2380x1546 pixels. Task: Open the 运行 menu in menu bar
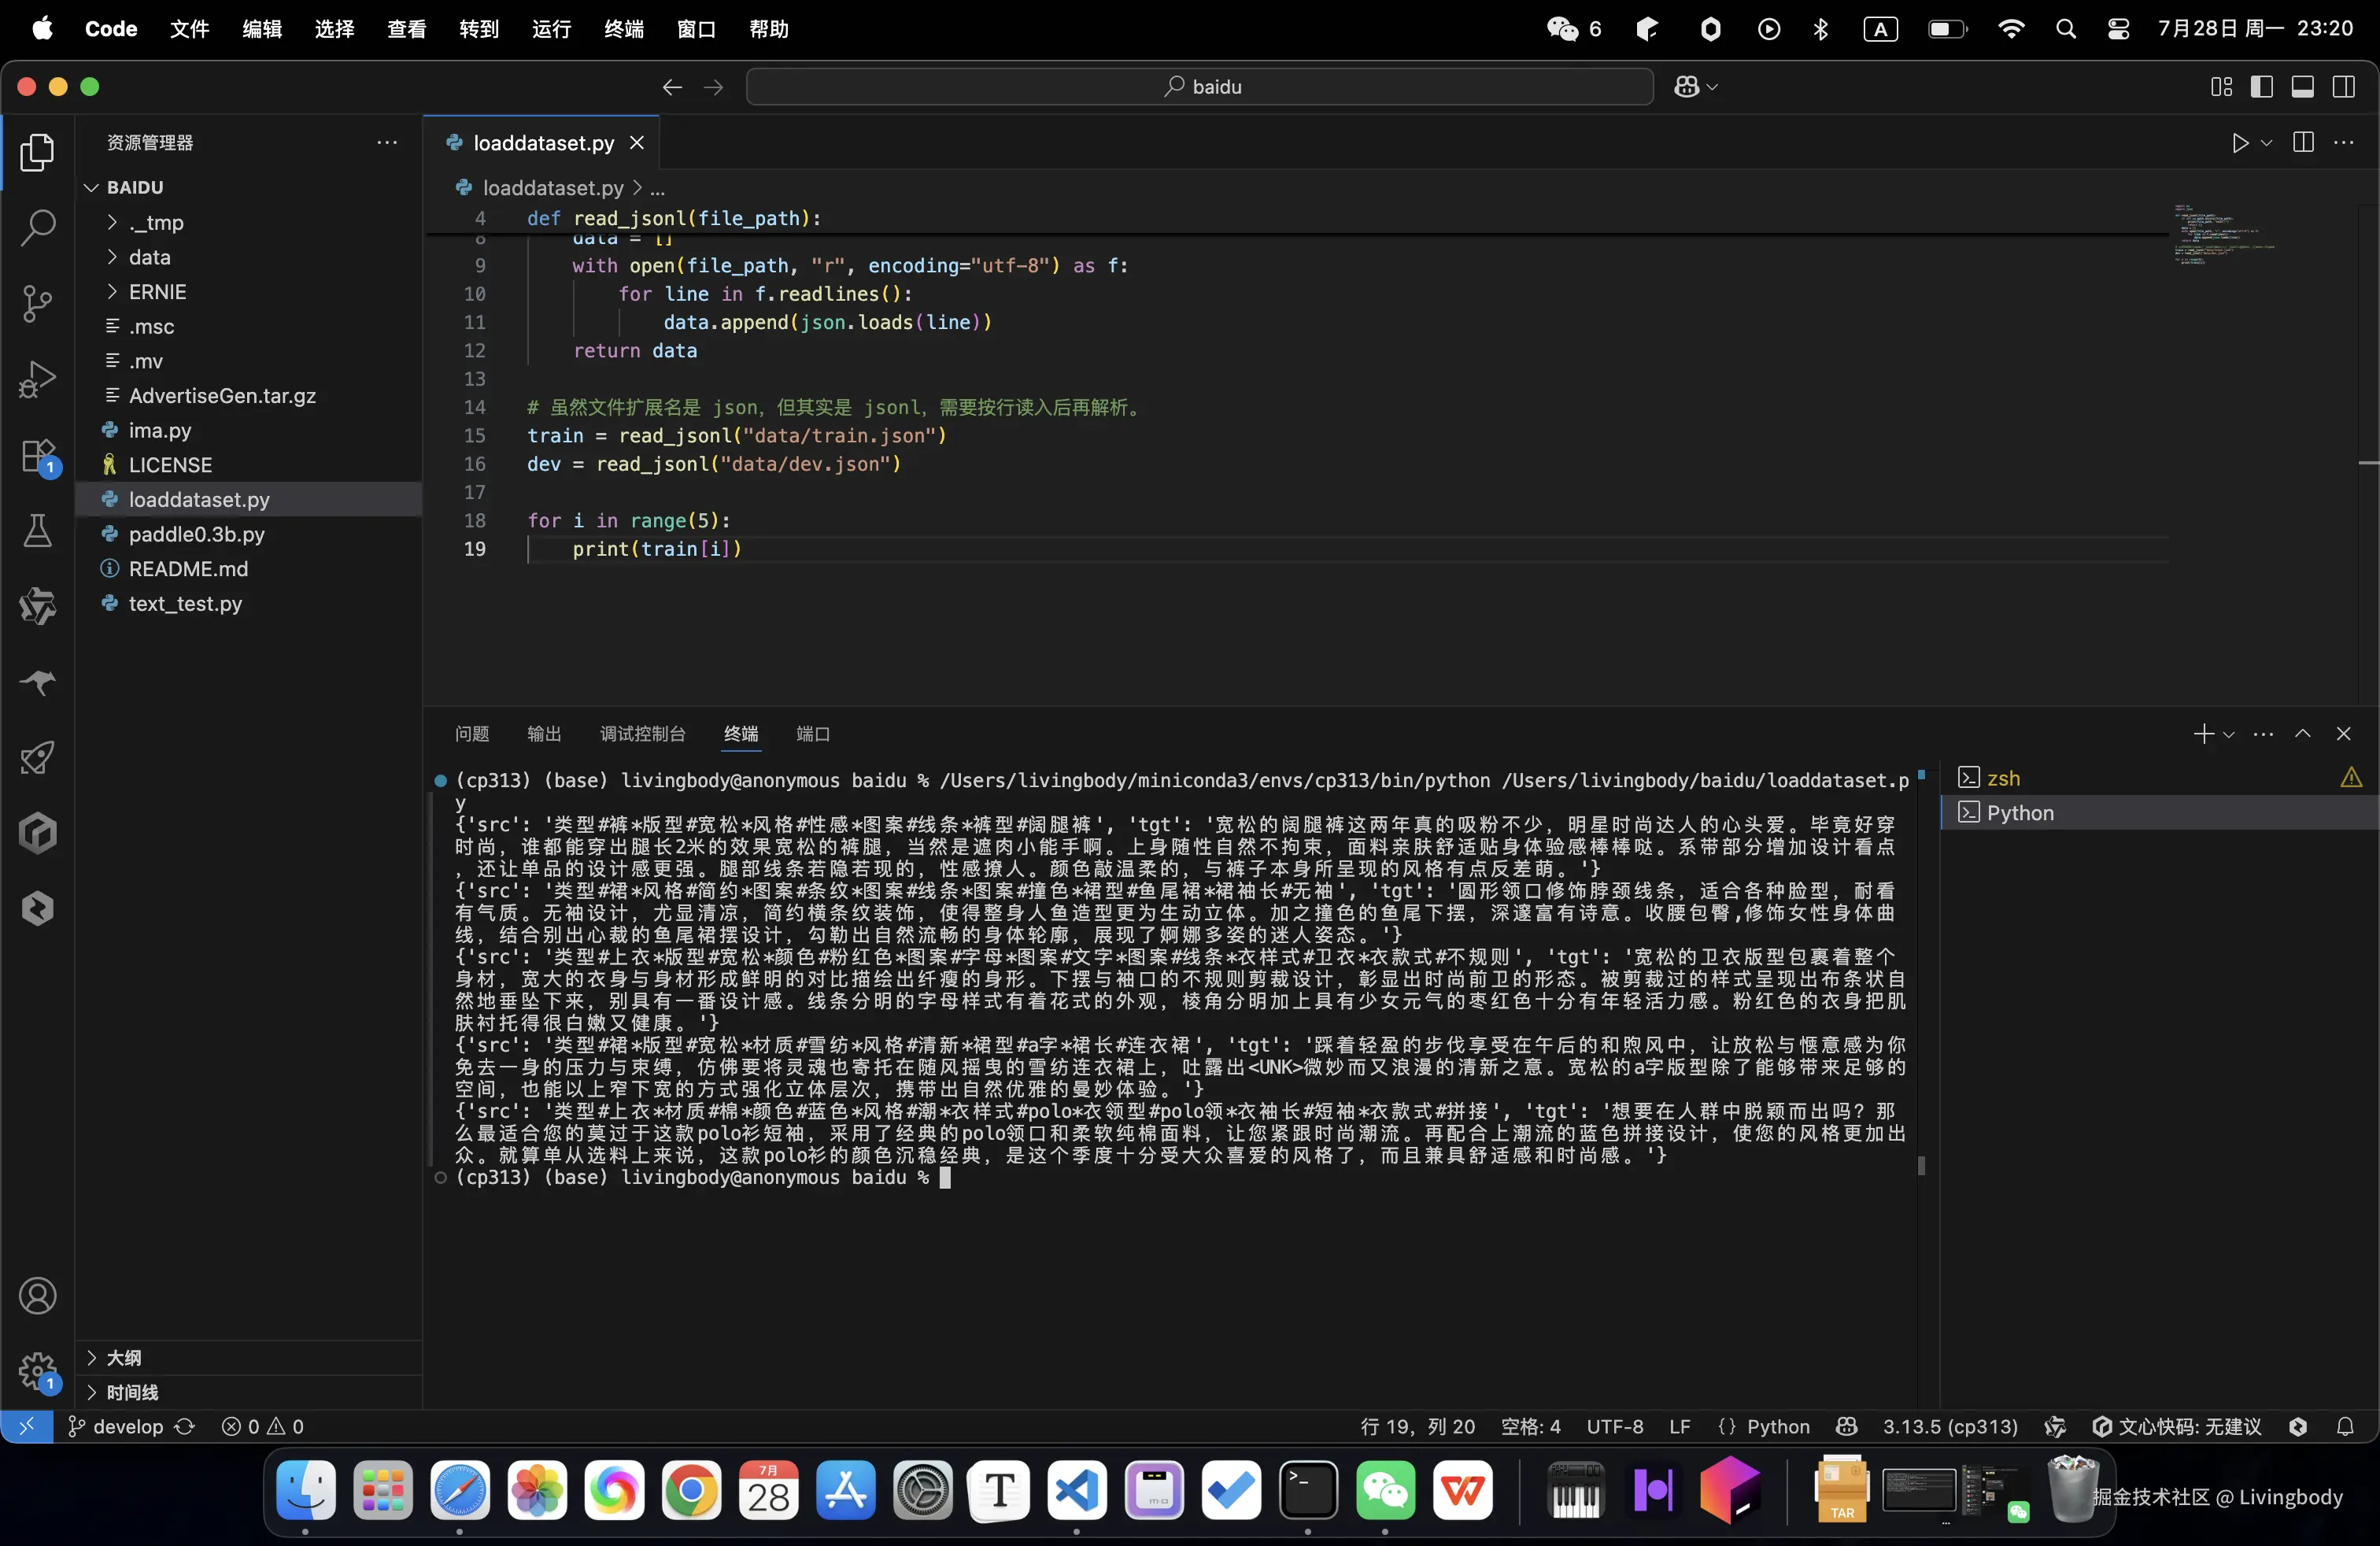tap(551, 29)
